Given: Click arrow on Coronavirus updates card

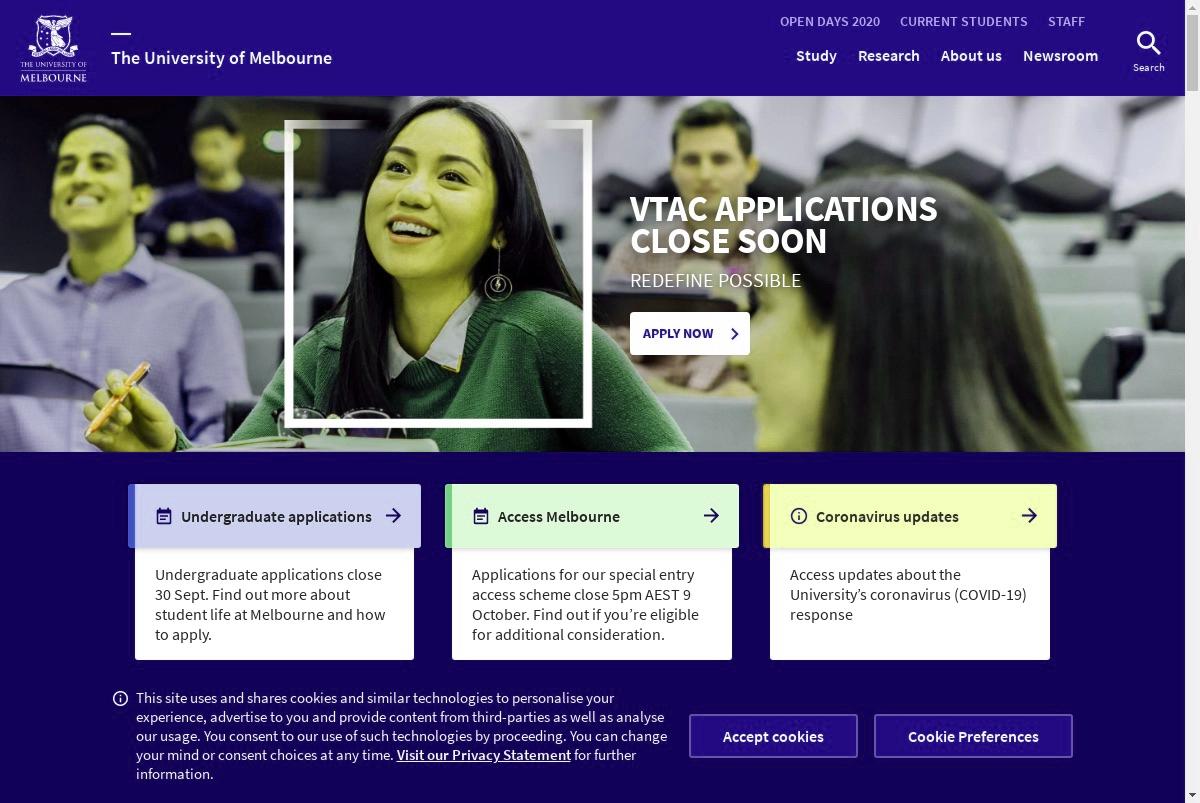Looking at the screenshot, I should click(1029, 516).
